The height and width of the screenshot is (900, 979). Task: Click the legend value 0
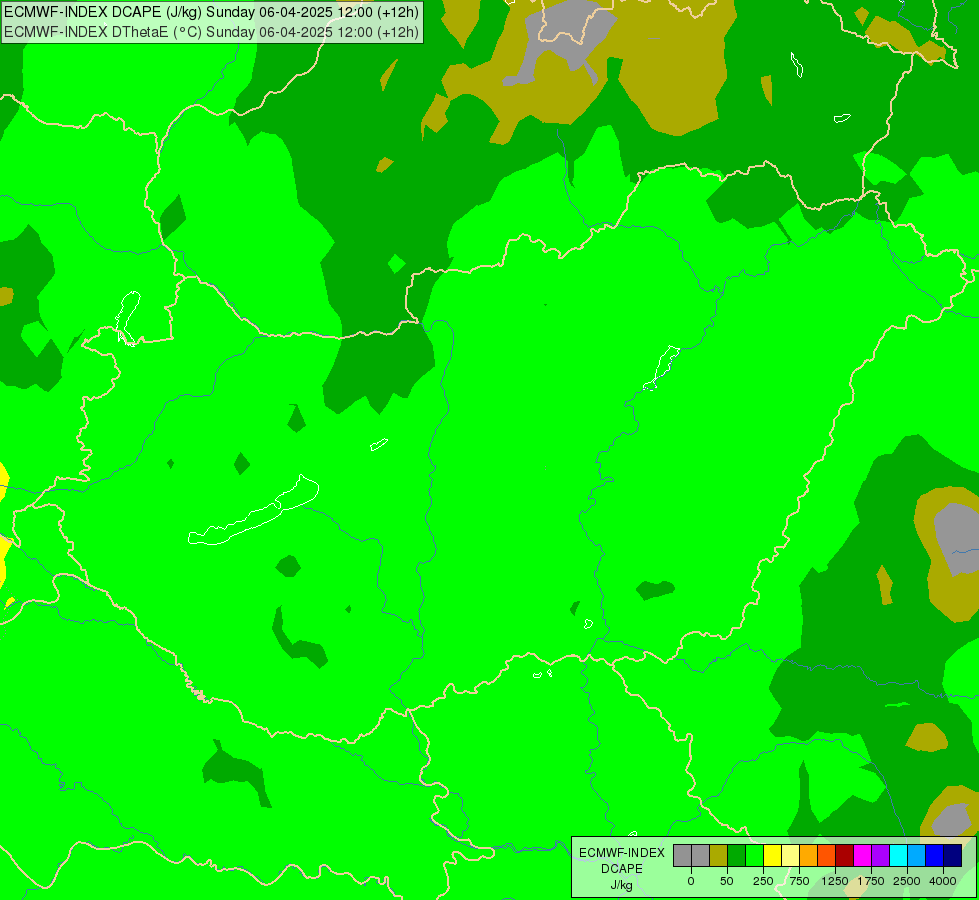(x=691, y=881)
